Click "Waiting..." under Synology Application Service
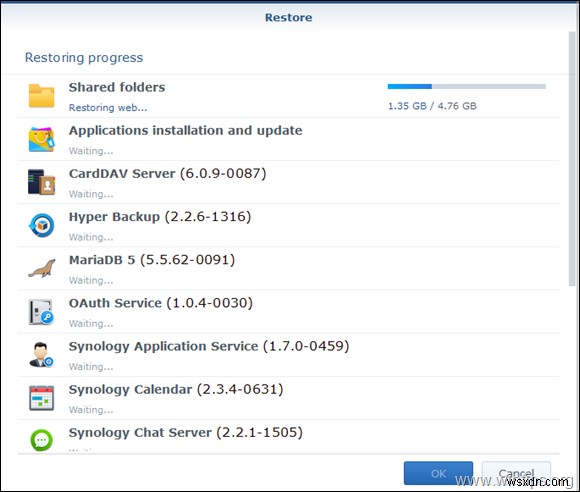The width and height of the screenshot is (580, 492). pos(91,367)
